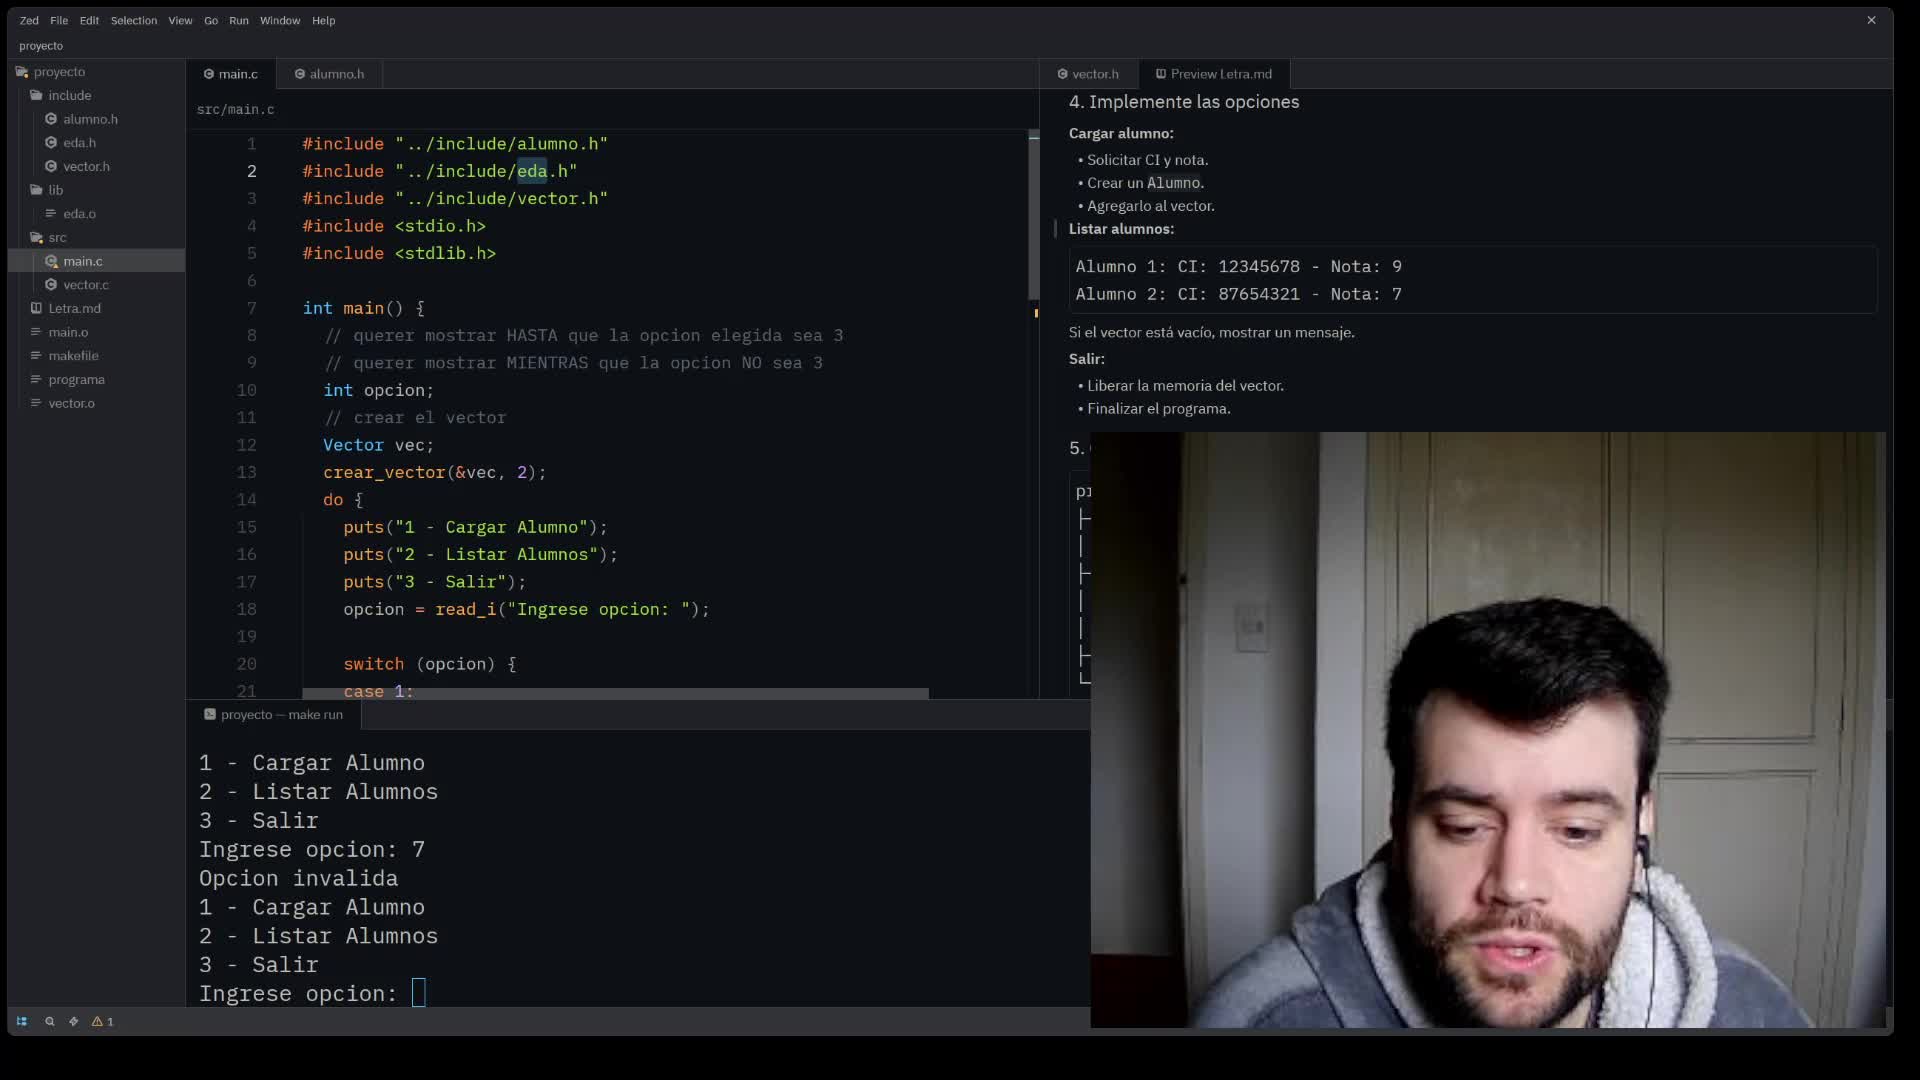Click the file icon beside vector.c in the tree

click(51, 285)
